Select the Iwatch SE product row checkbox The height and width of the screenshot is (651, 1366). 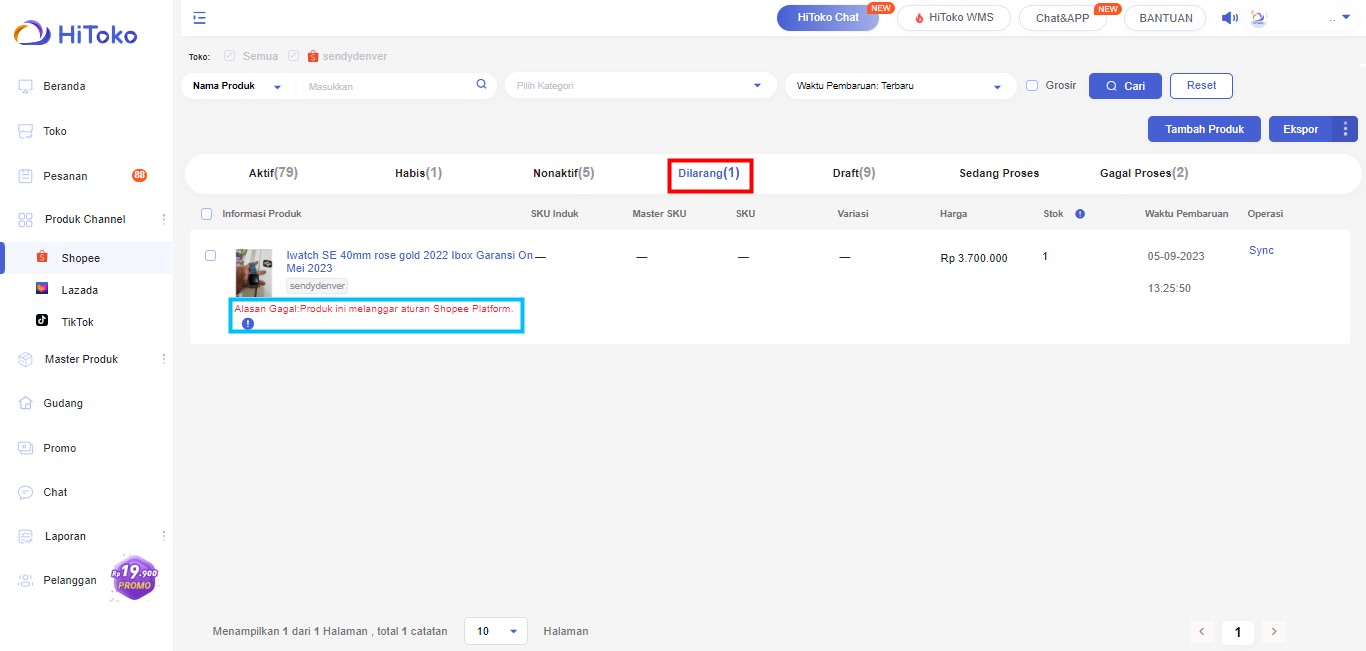point(211,256)
